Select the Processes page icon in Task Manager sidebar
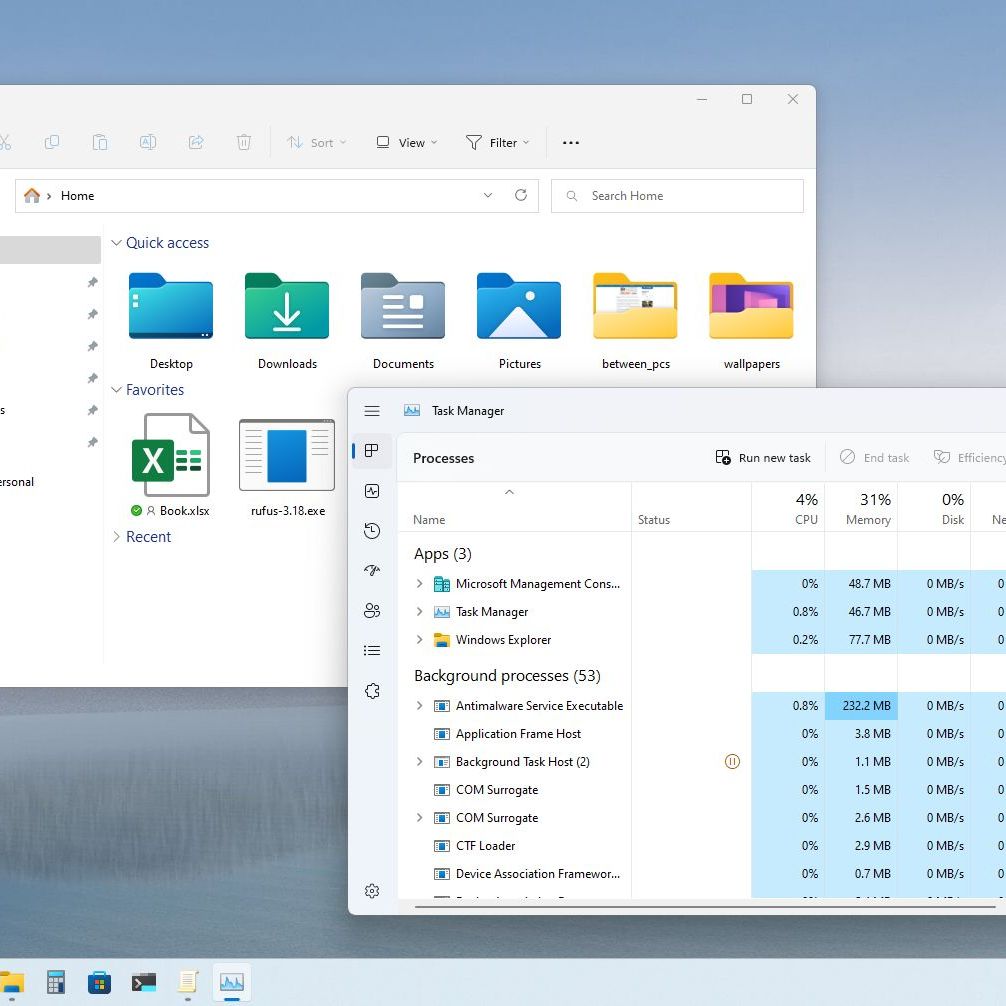 (x=371, y=450)
